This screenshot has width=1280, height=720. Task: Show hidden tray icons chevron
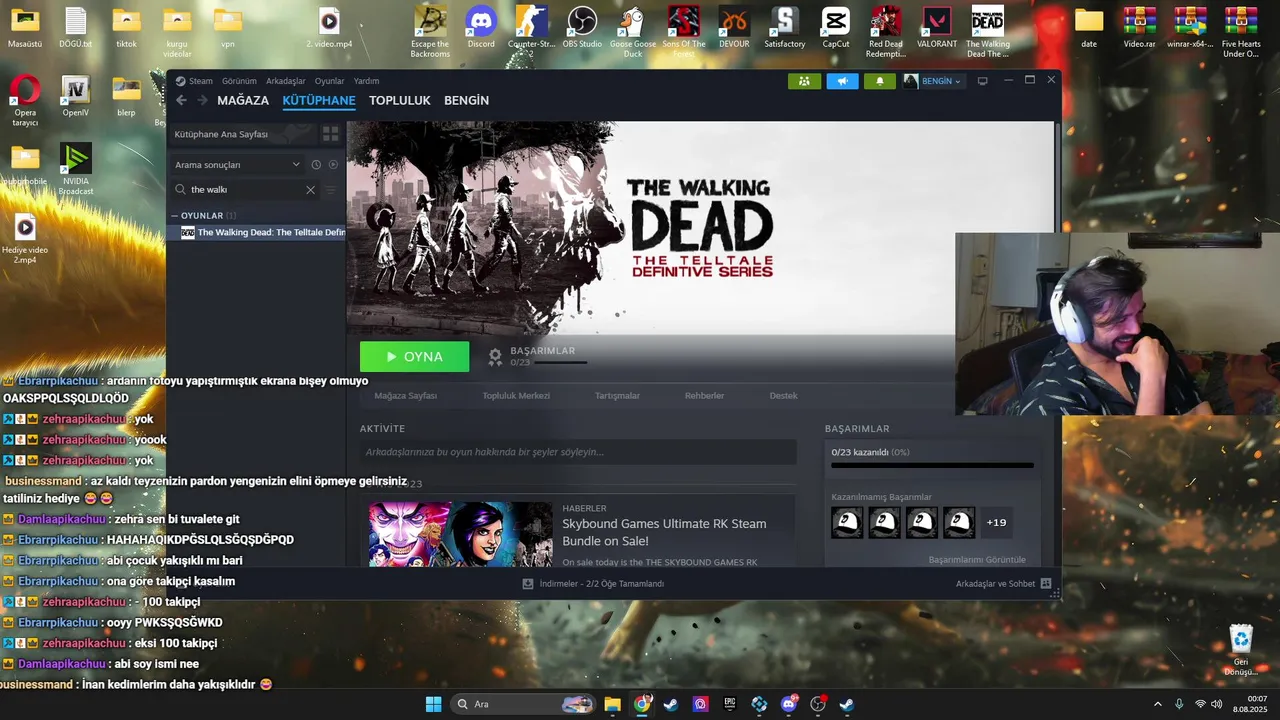[1158, 704]
